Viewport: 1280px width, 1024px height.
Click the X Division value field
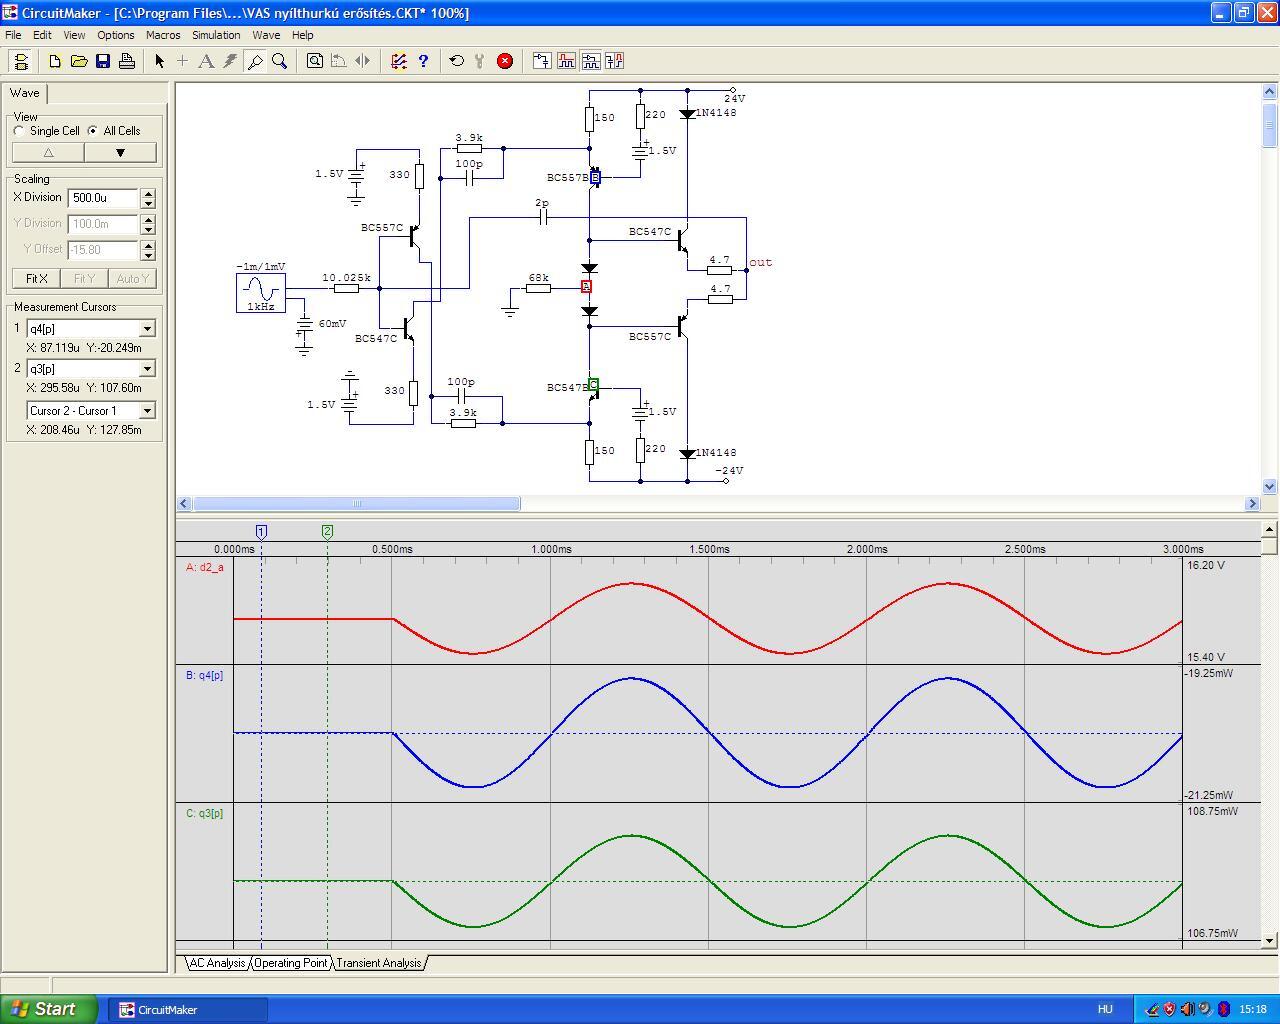pyautogui.click(x=103, y=198)
